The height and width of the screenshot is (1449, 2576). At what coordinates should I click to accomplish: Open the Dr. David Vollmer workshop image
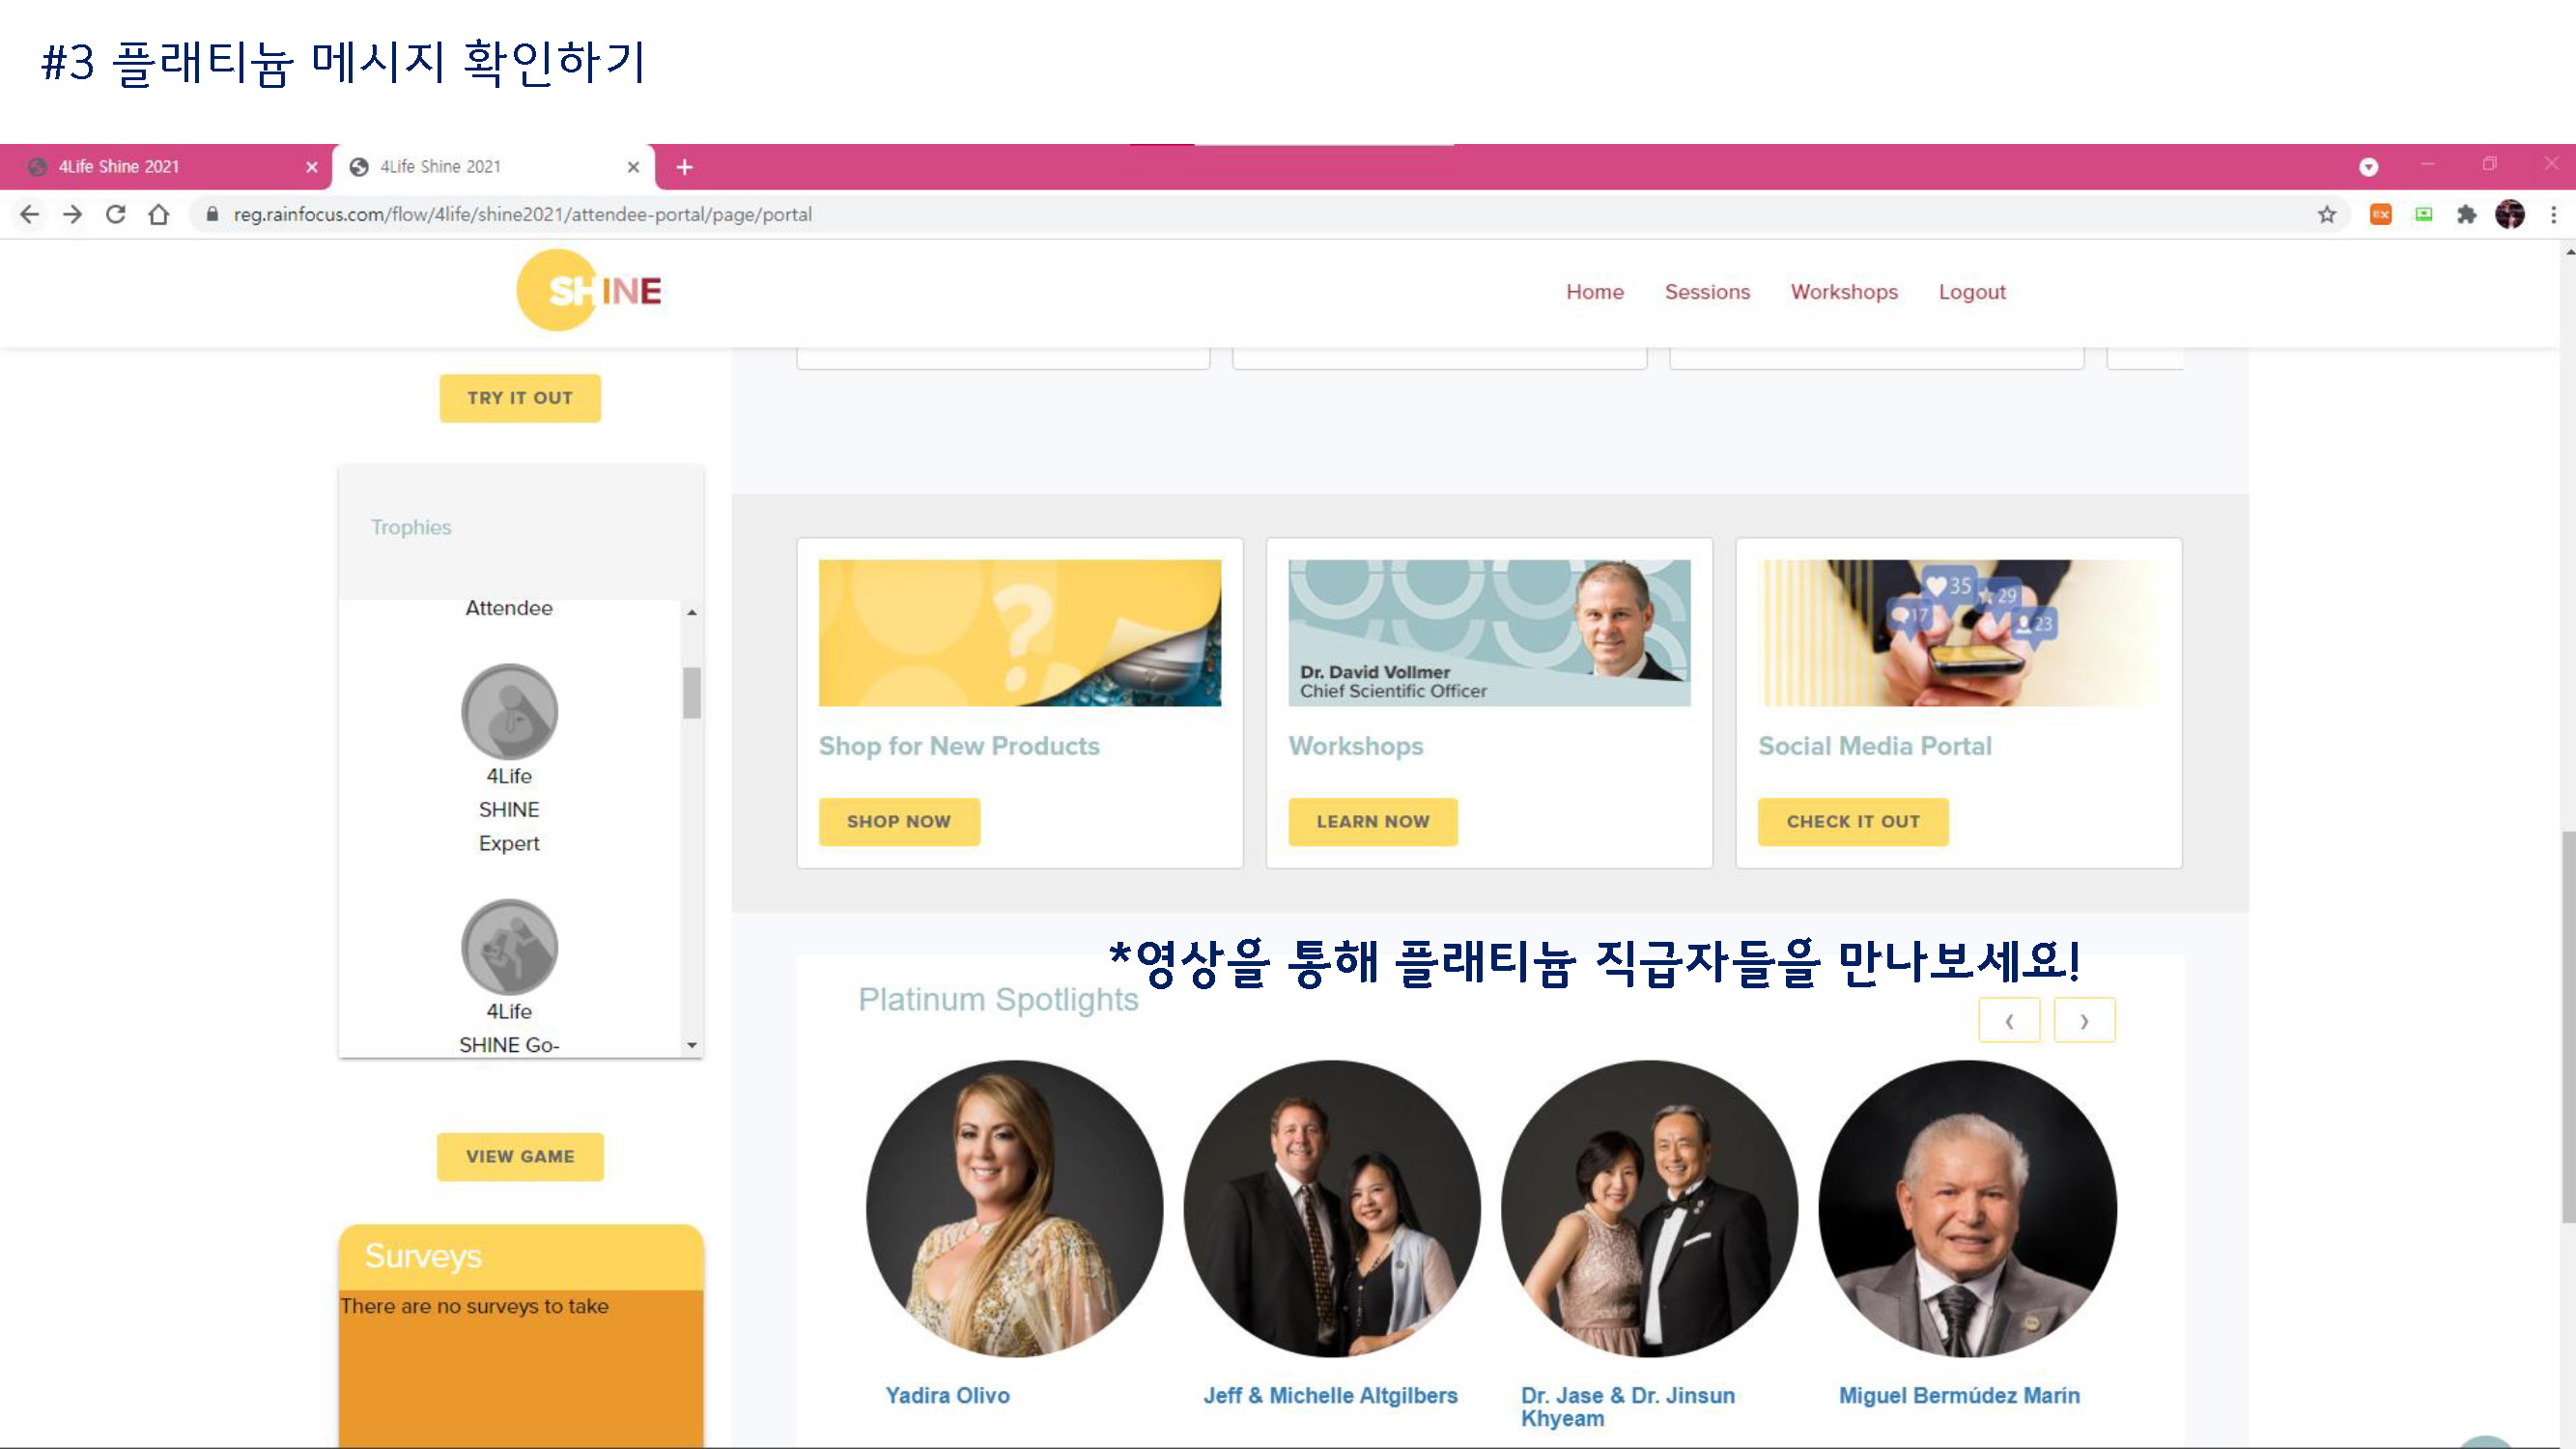point(1490,633)
